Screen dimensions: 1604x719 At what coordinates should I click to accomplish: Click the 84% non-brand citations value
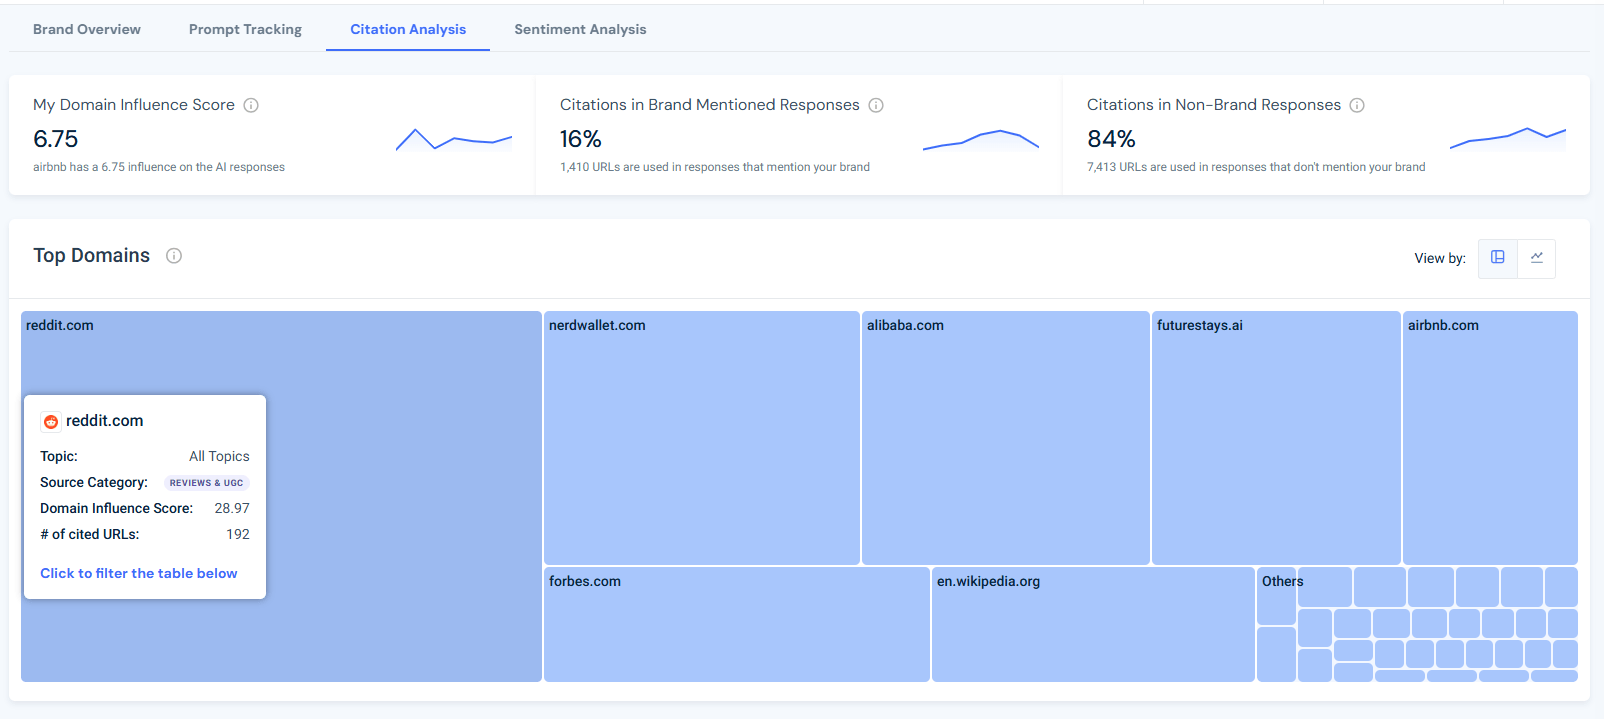[x=1111, y=139]
